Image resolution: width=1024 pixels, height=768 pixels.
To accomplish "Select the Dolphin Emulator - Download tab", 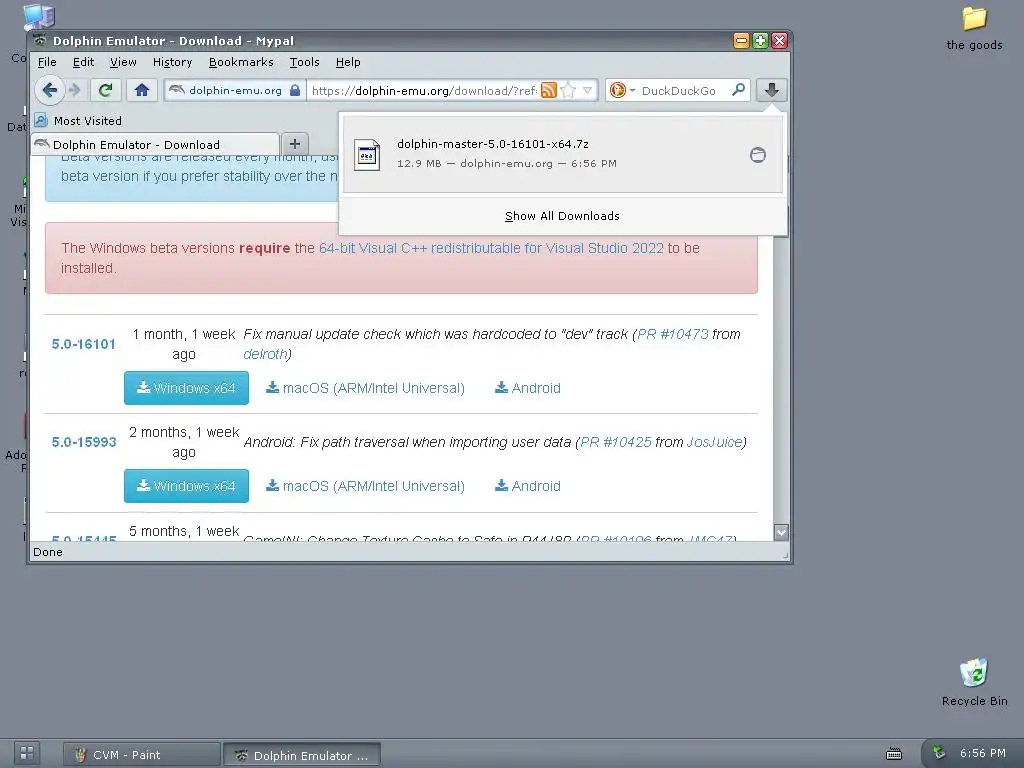I will coord(155,144).
